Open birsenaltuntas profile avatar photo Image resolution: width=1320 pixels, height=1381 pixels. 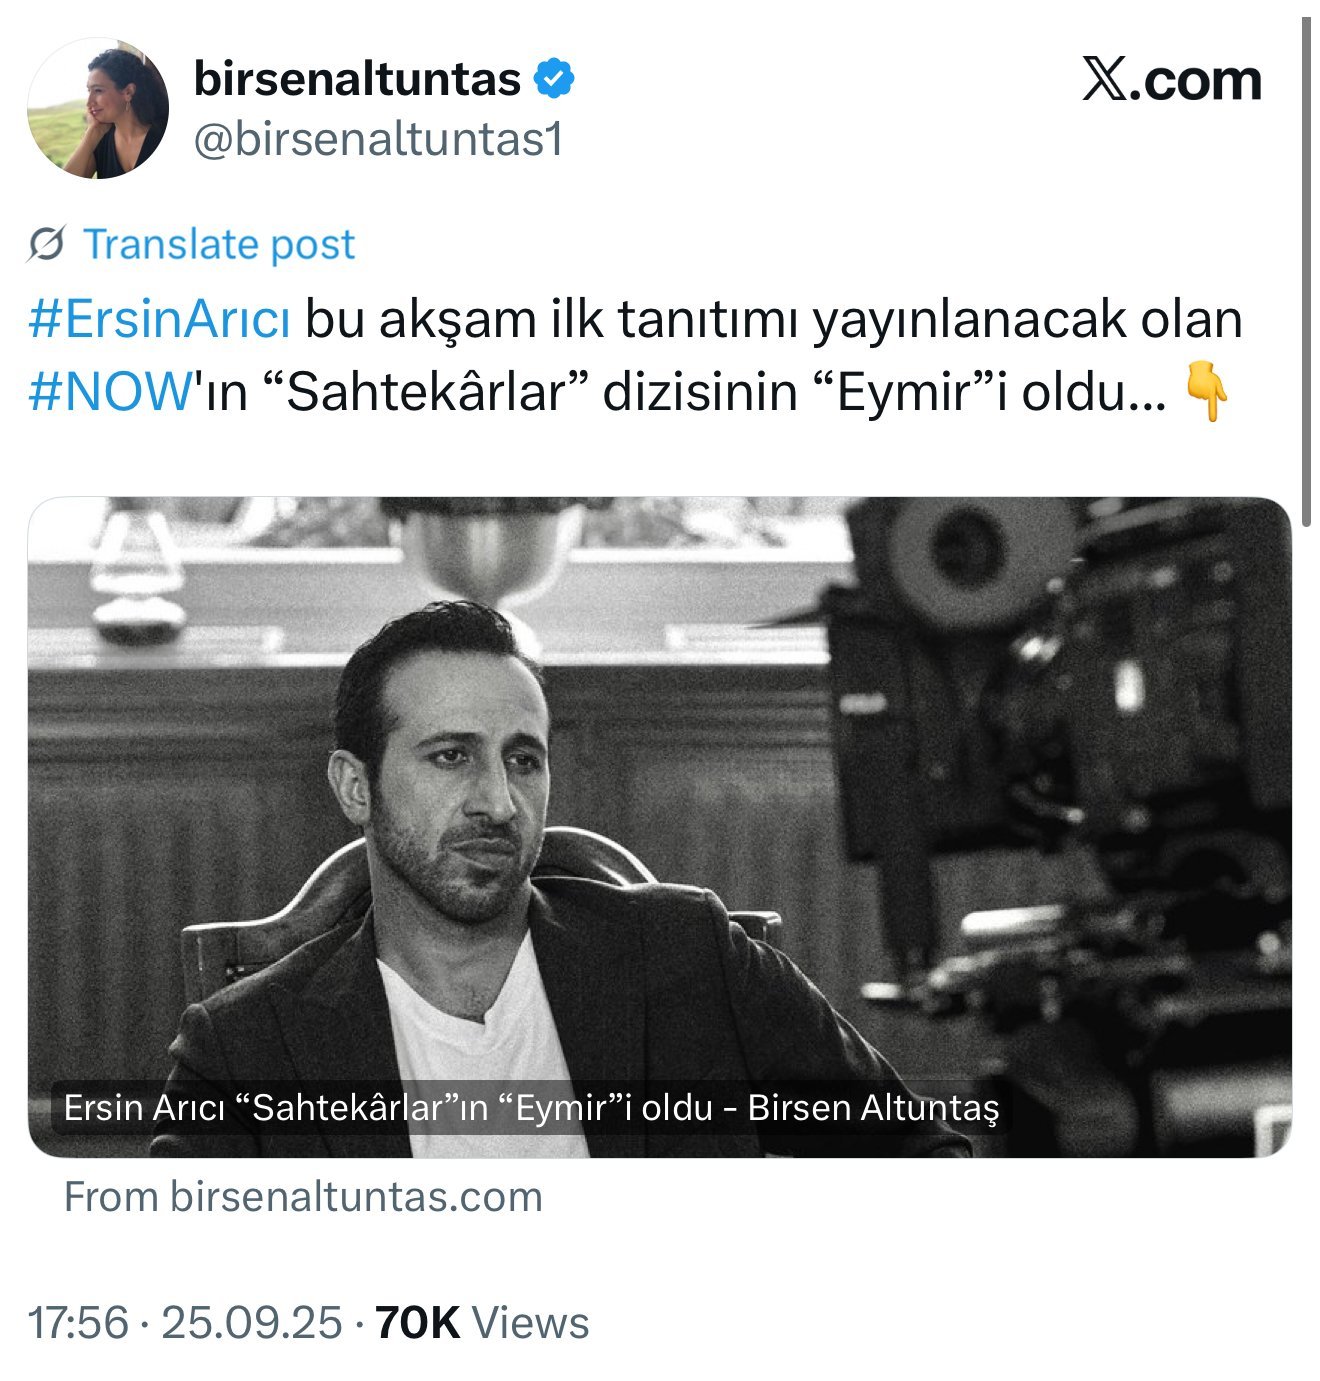pyautogui.click(x=98, y=108)
